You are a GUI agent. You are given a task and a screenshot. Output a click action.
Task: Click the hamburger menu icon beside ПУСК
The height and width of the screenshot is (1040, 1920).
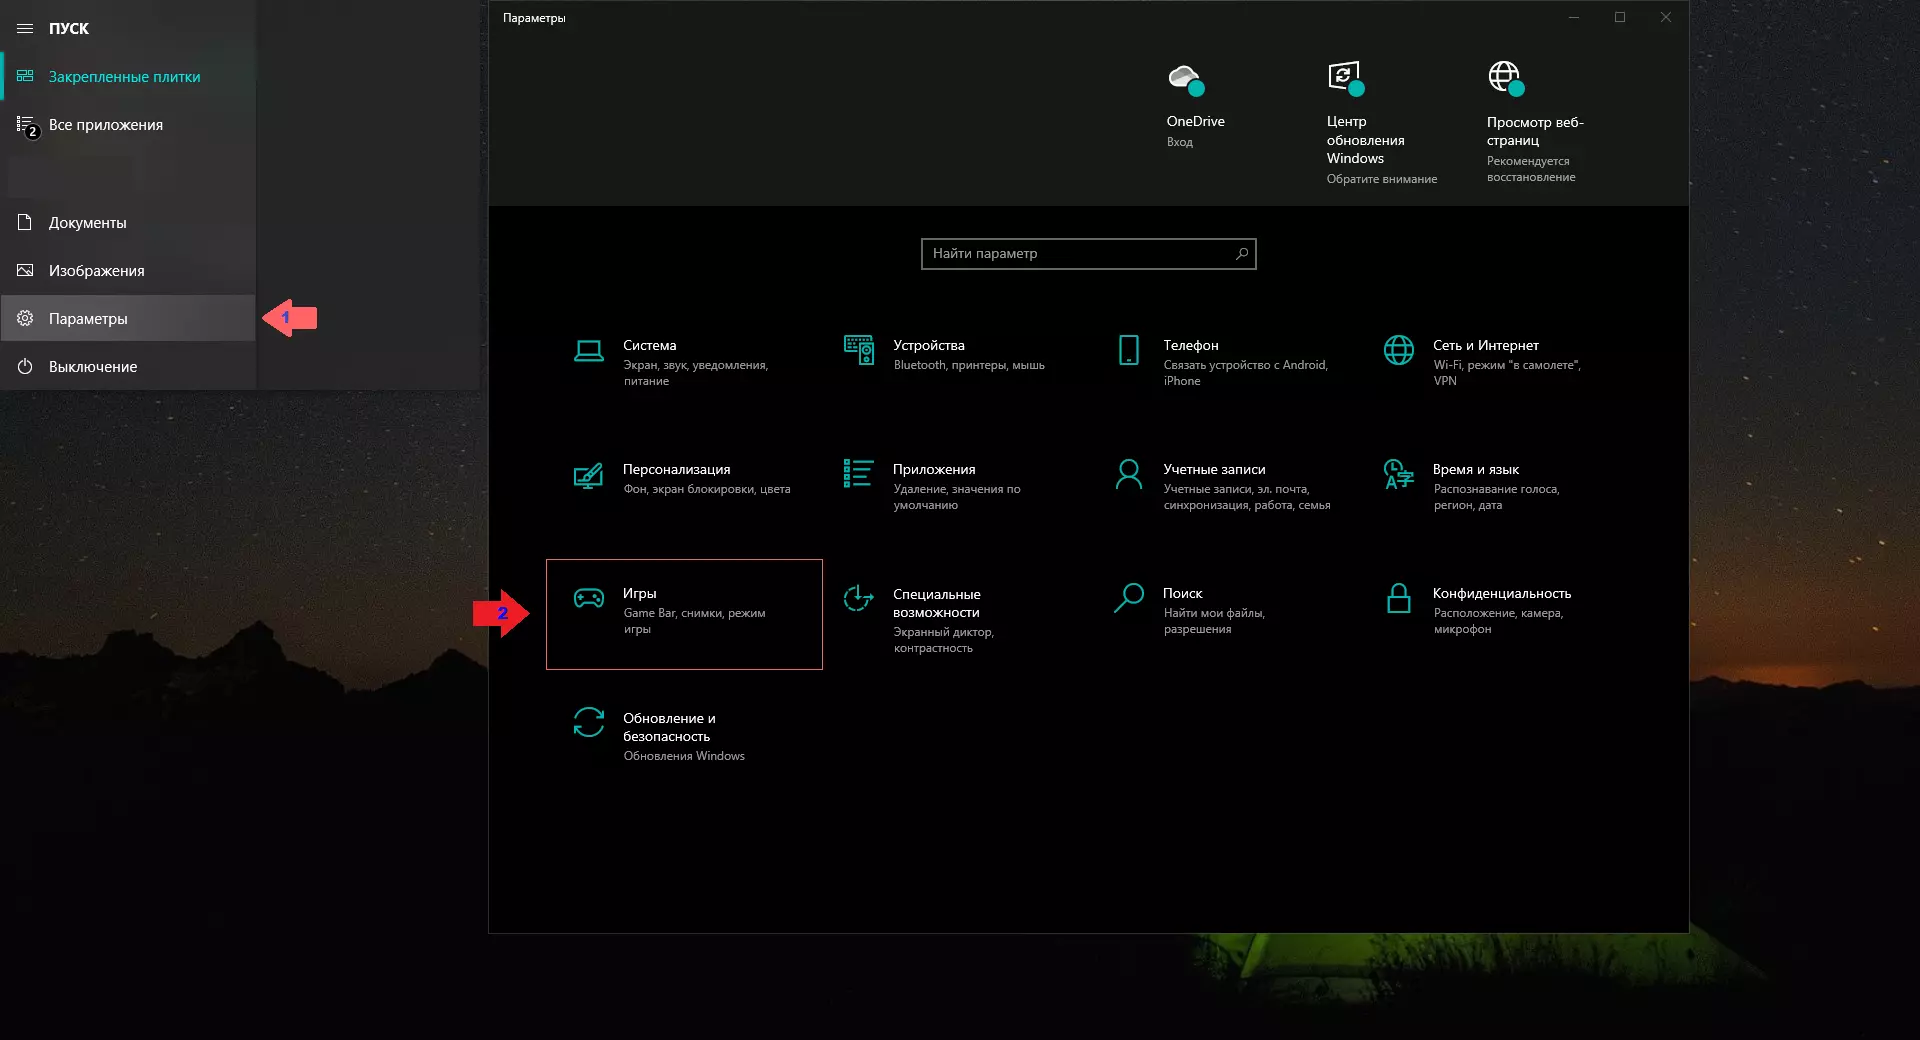[x=25, y=28]
